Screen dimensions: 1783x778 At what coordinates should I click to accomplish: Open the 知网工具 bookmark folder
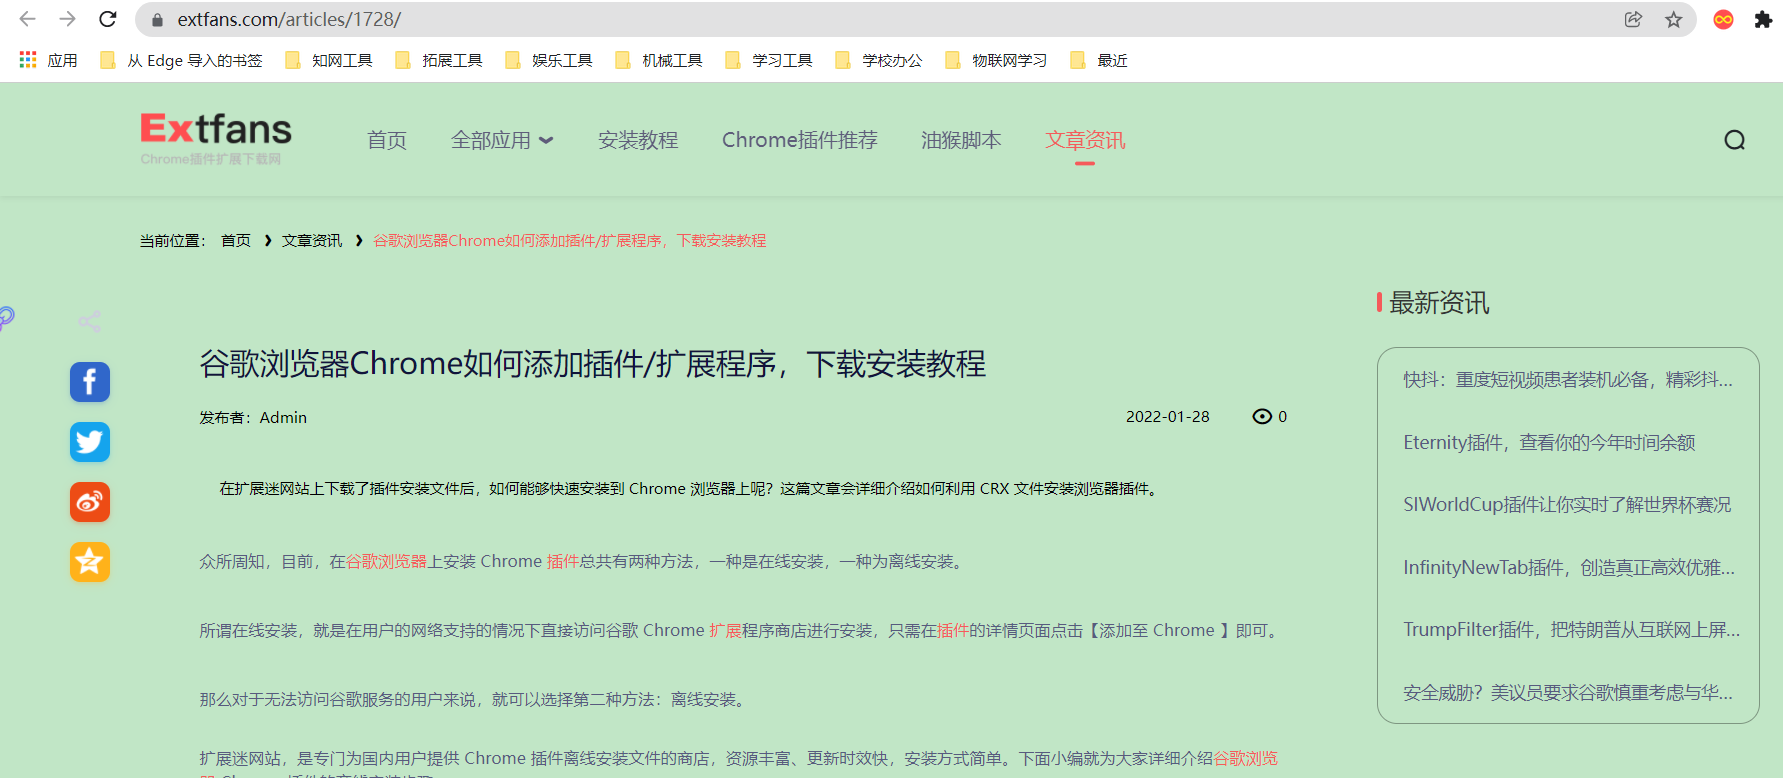click(x=329, y=60)
